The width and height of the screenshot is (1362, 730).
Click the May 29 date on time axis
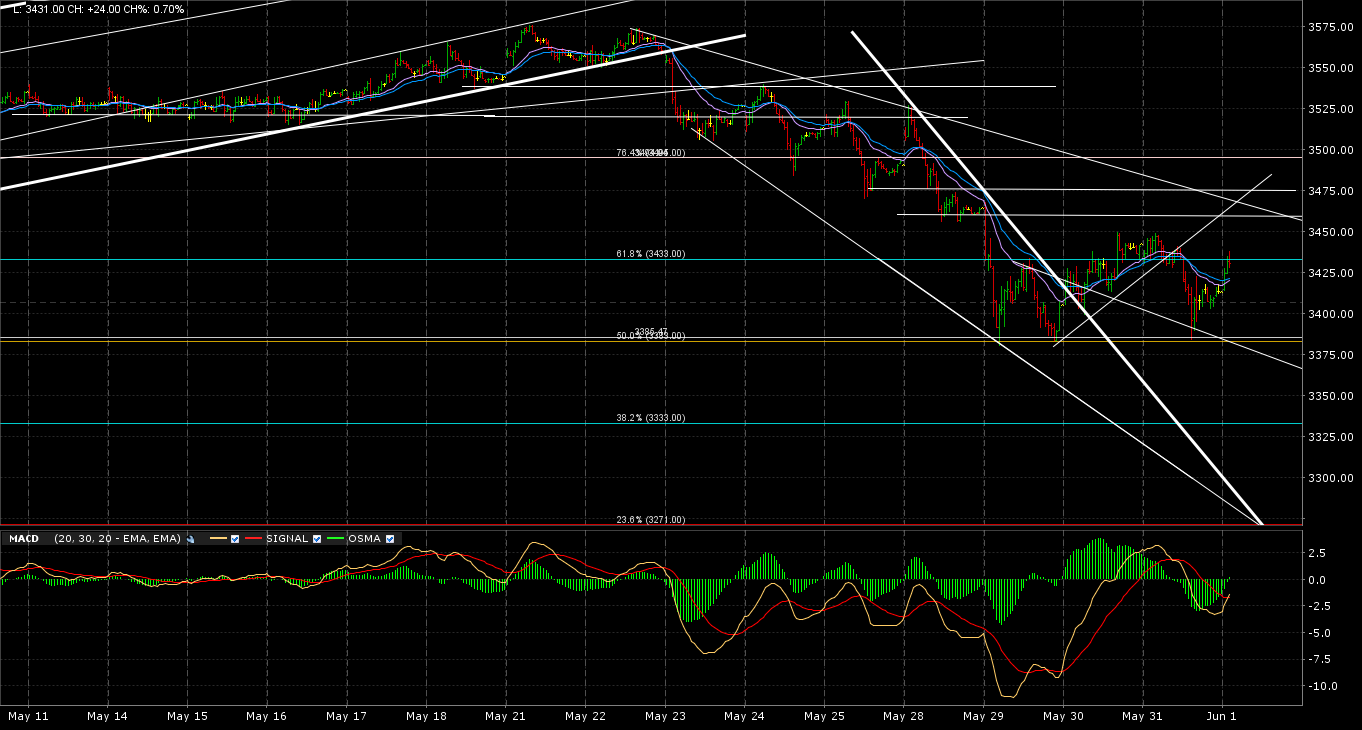983,717
